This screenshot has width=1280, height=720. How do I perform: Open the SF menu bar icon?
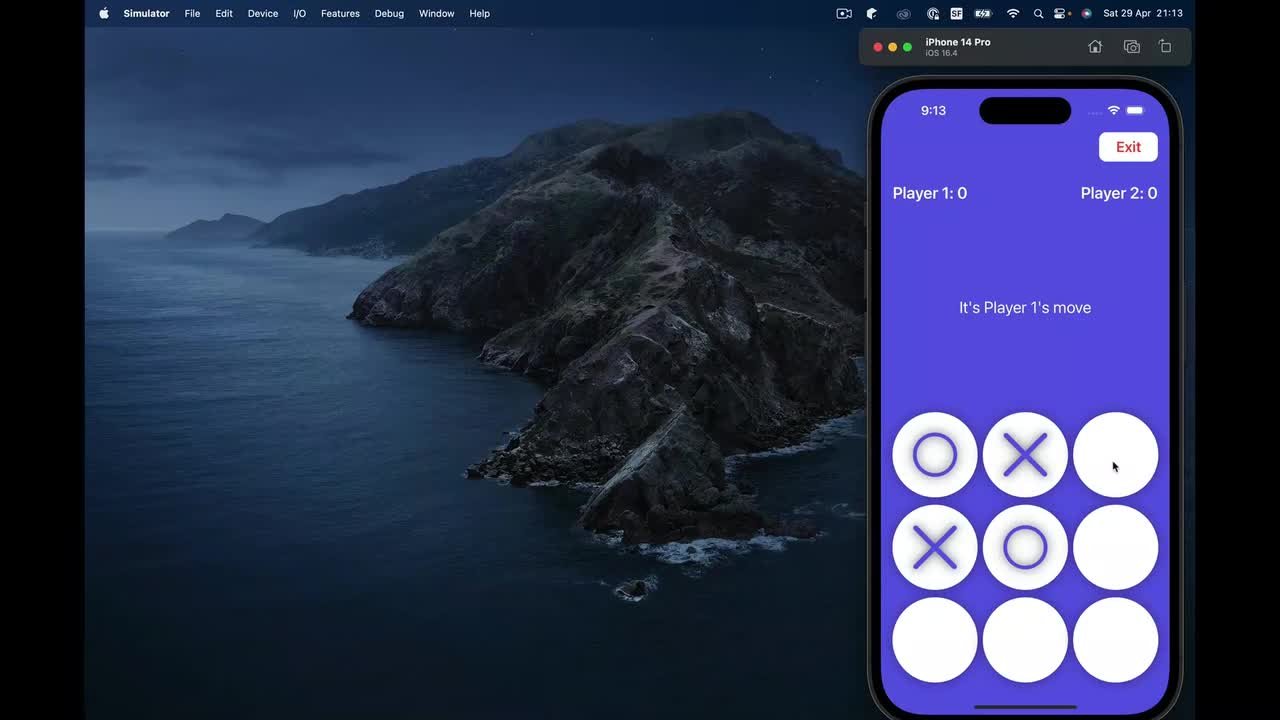[956, 13]
